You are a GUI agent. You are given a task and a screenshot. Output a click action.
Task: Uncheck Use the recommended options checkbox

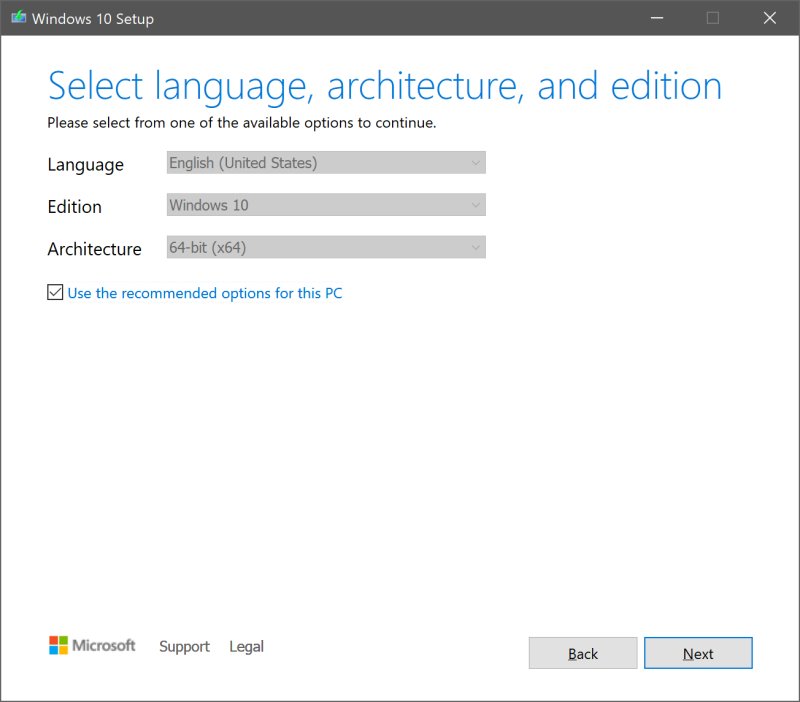pyautogui.click(x=55, y=293)
